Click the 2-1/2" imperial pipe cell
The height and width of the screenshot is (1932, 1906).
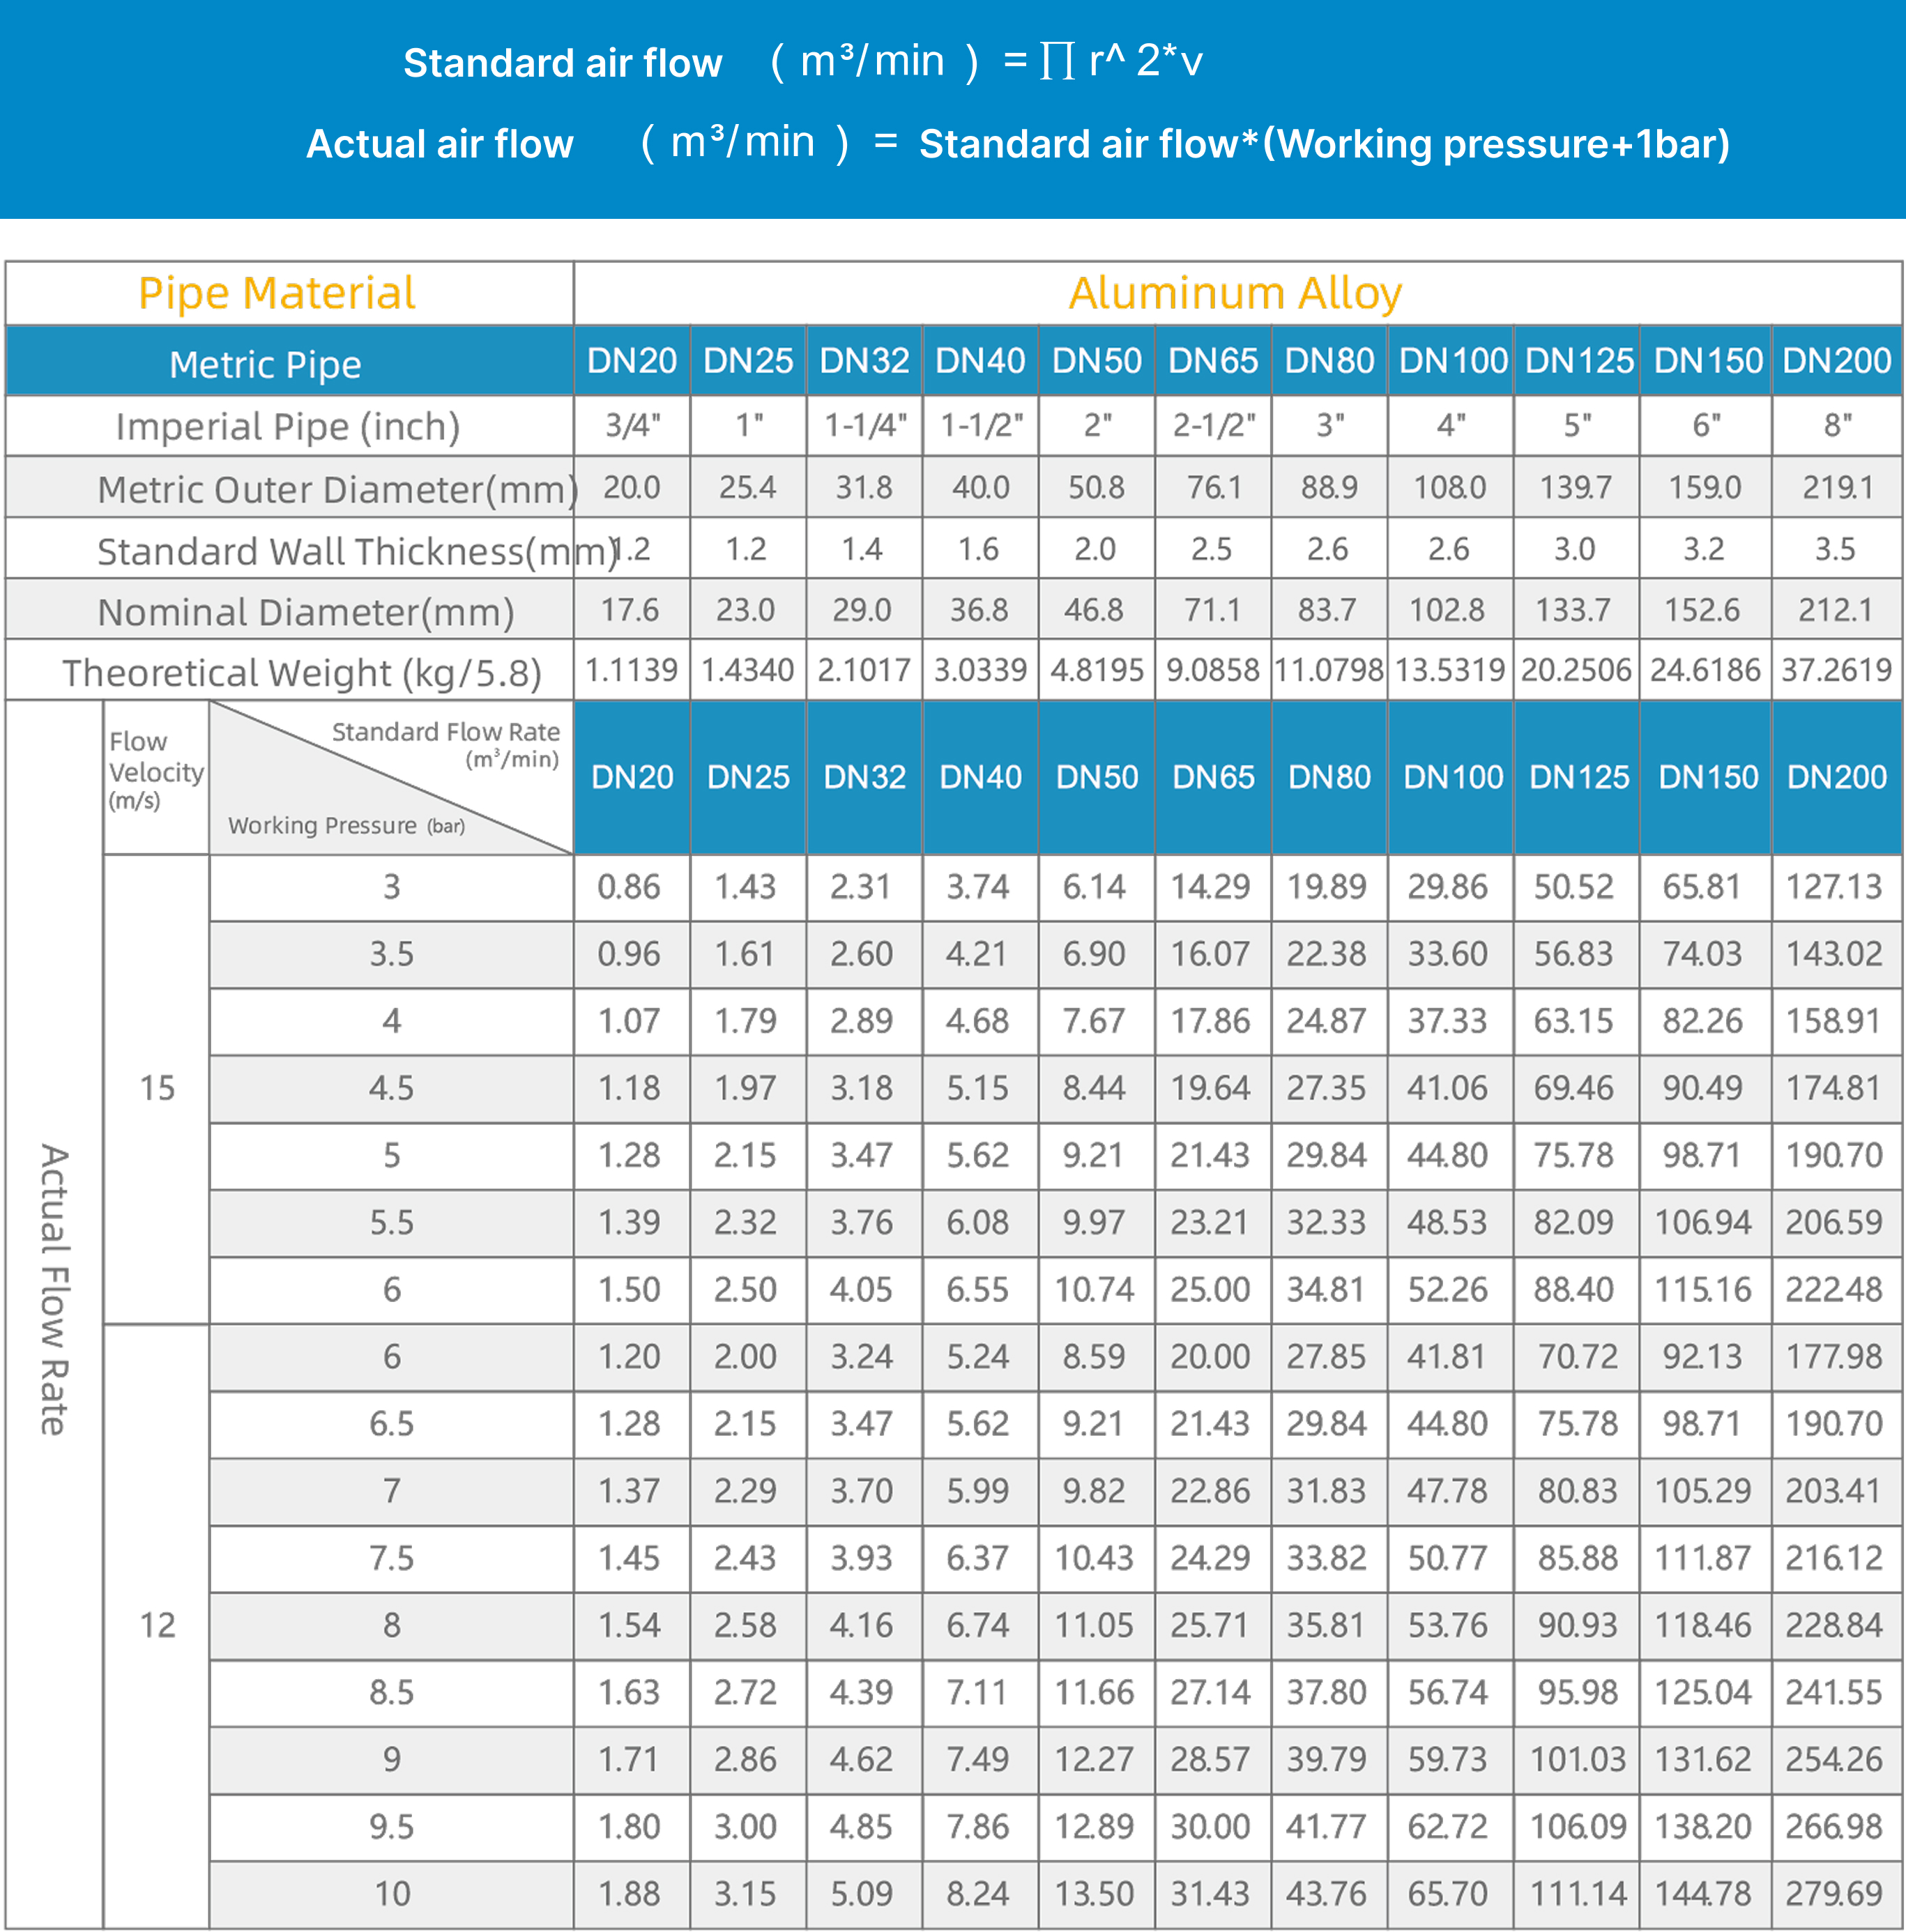tap(1213, 426)
